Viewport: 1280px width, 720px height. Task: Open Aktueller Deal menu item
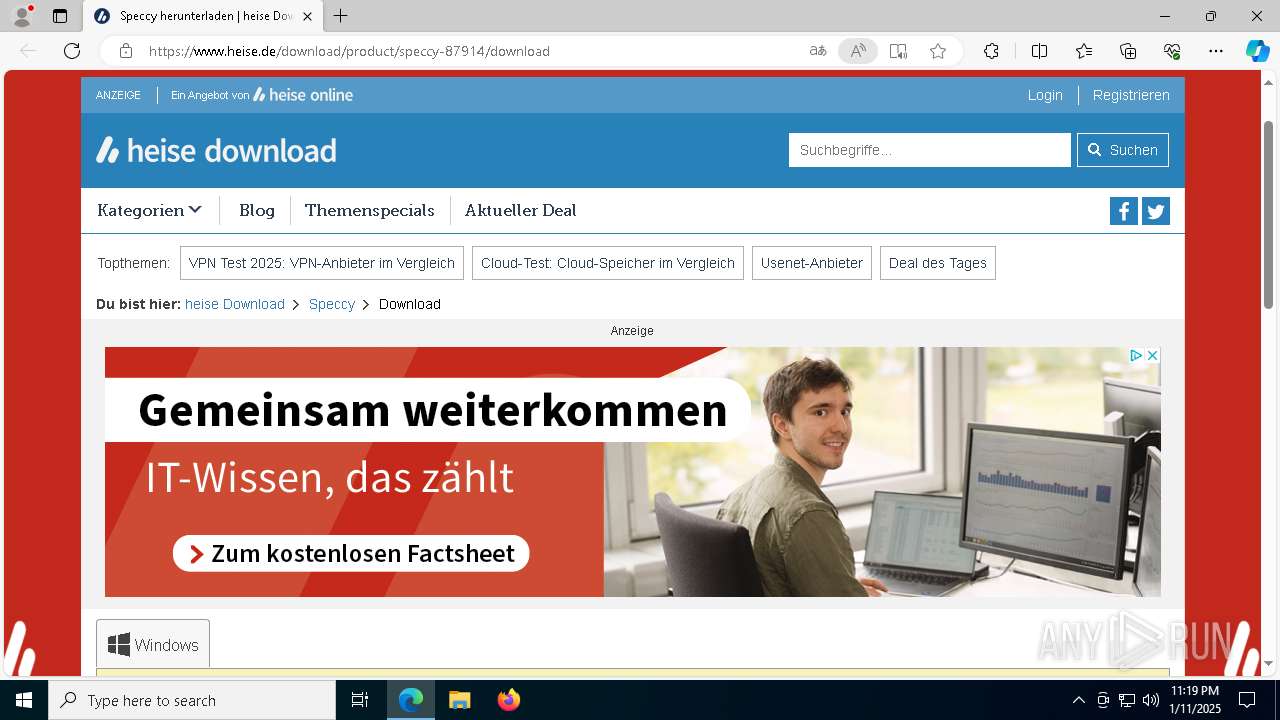(x=520, y=210)
